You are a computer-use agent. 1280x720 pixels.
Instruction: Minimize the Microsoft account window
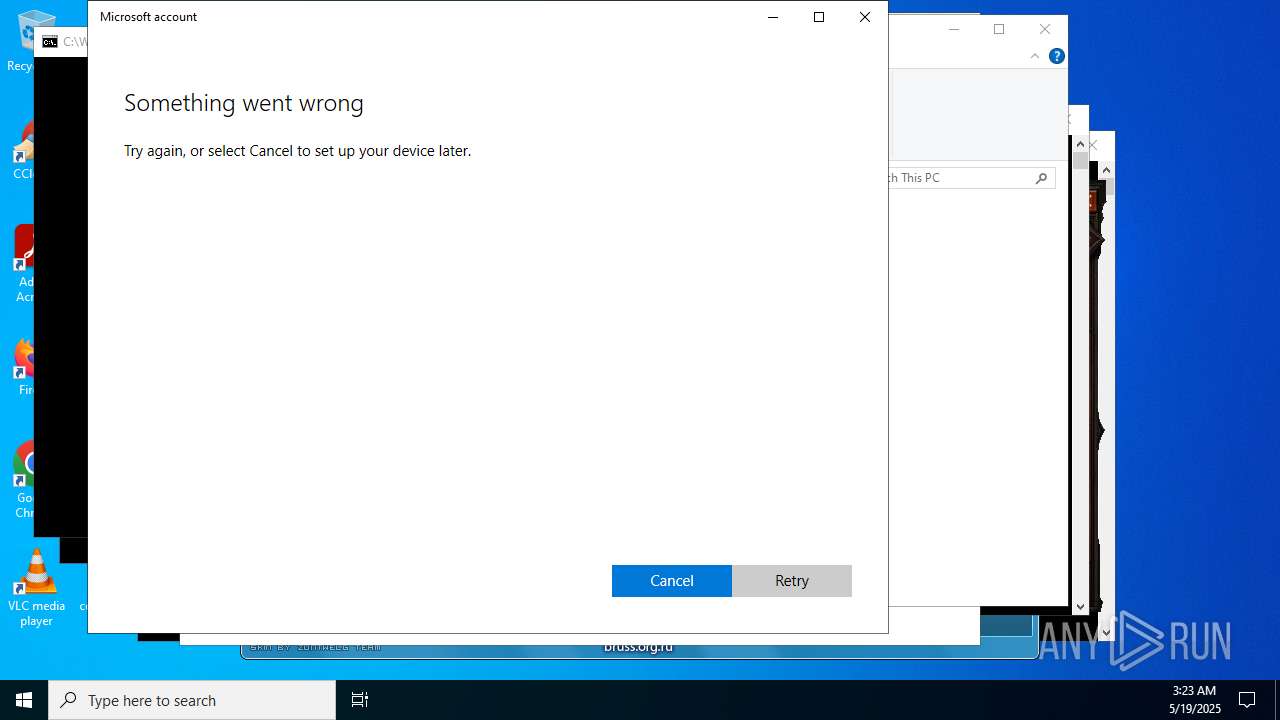point(773,17)
